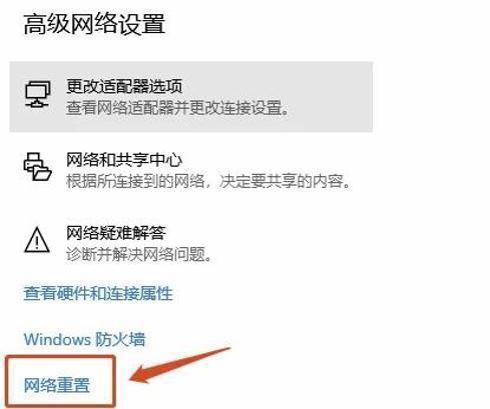The height and width of the screenshot is (409, 490).
Task: Launch 网络疑难解答
Action: click(116, 233)
